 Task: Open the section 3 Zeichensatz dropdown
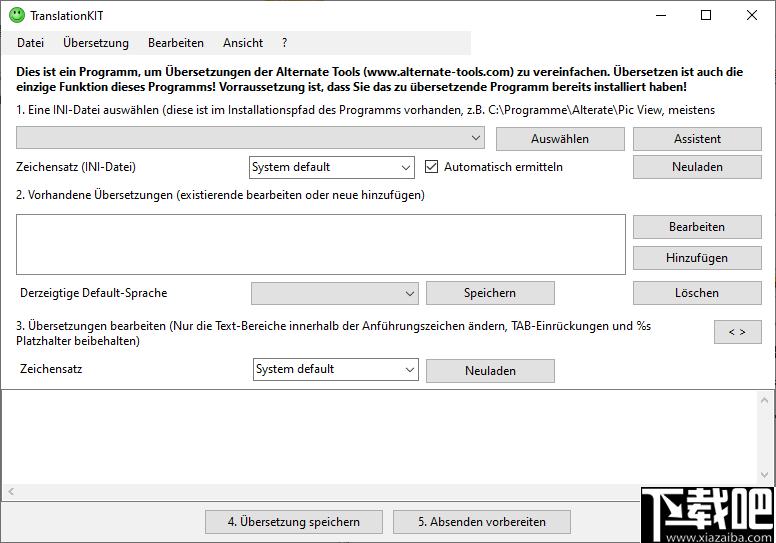(x=336, y=370)
